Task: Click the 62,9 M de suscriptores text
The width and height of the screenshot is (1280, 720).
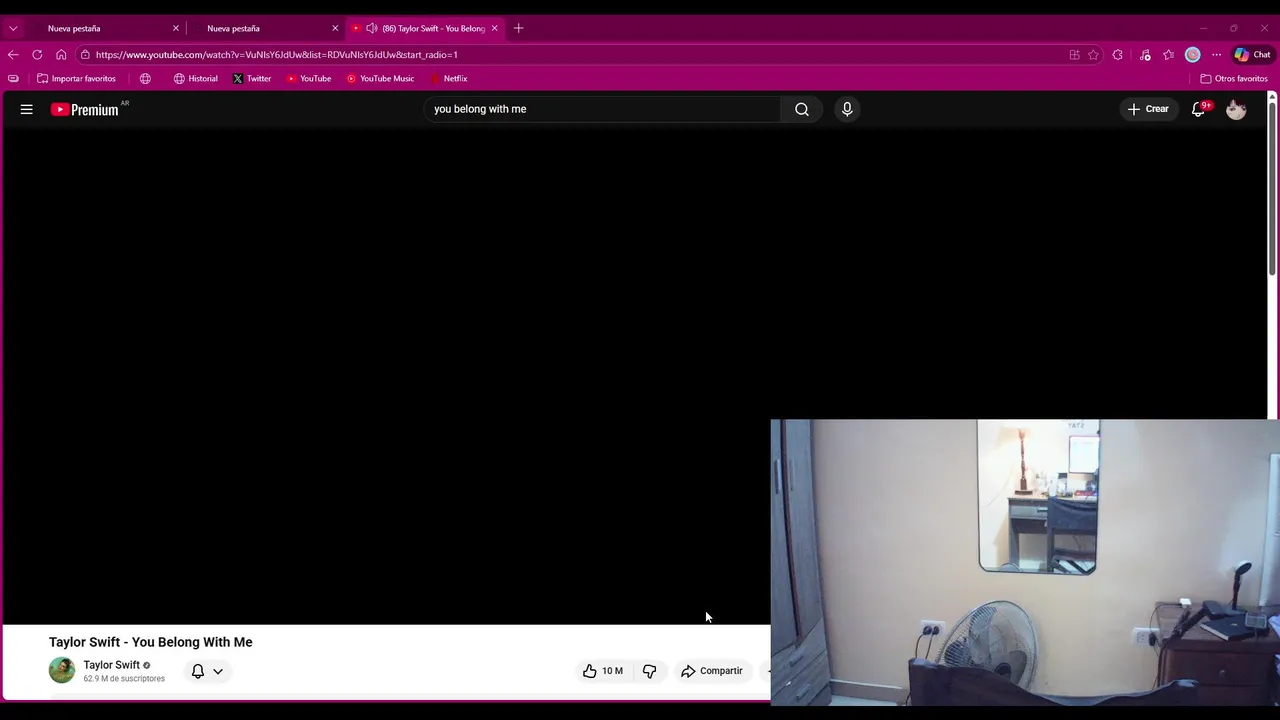Action: click(124, 679)
